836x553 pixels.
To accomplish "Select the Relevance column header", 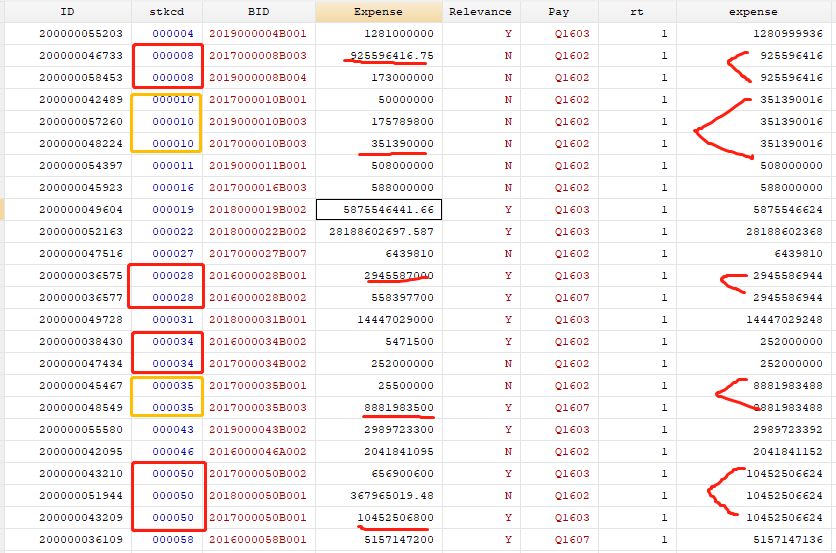I will tap(480, 12).
